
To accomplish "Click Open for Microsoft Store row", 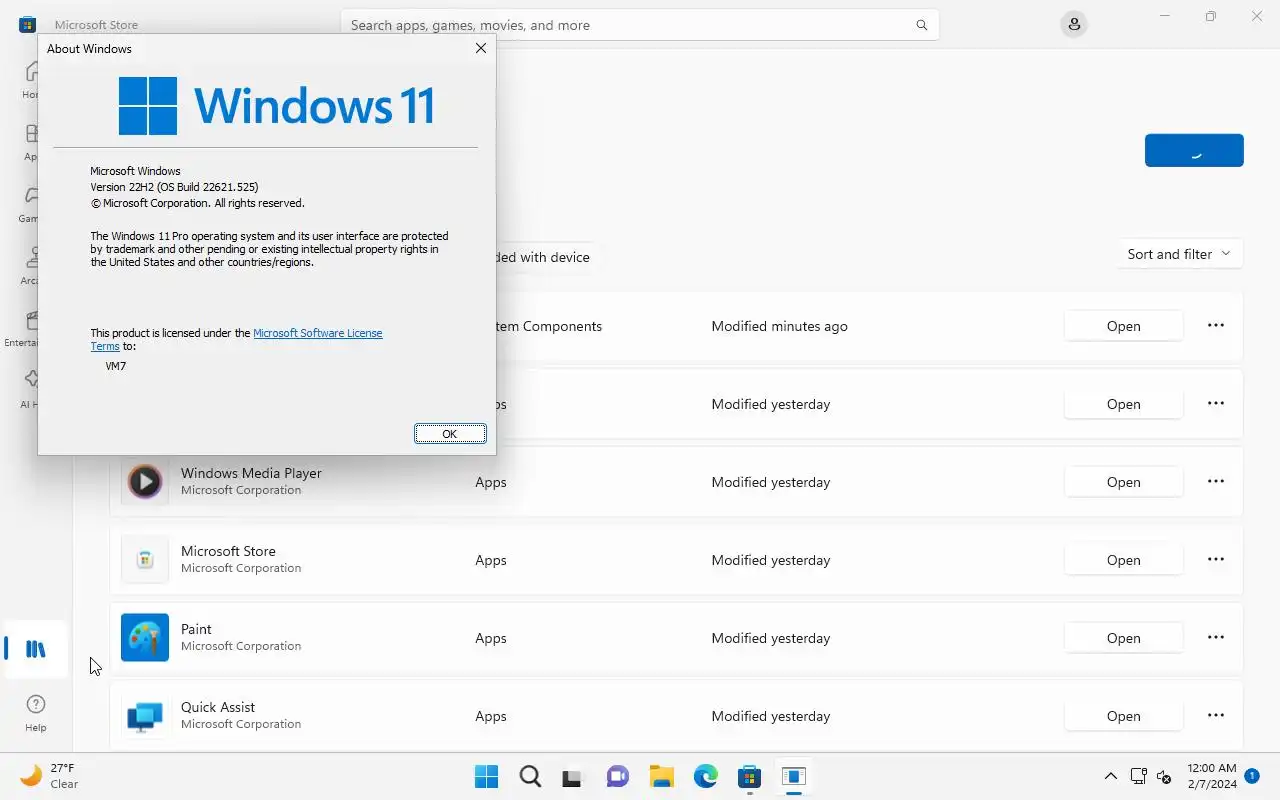I will (1123, 560).
